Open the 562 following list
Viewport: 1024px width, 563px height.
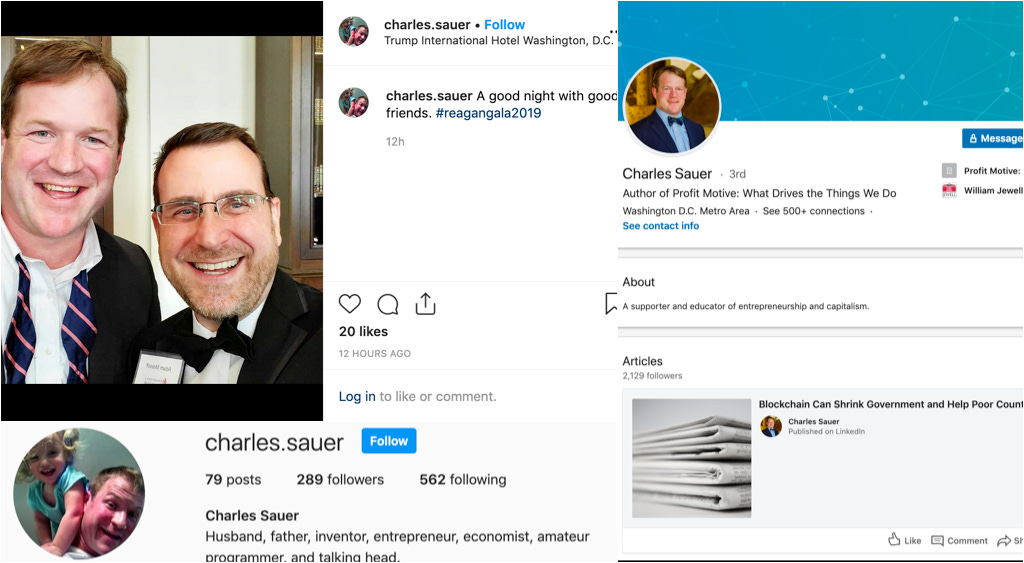(462, 479)
